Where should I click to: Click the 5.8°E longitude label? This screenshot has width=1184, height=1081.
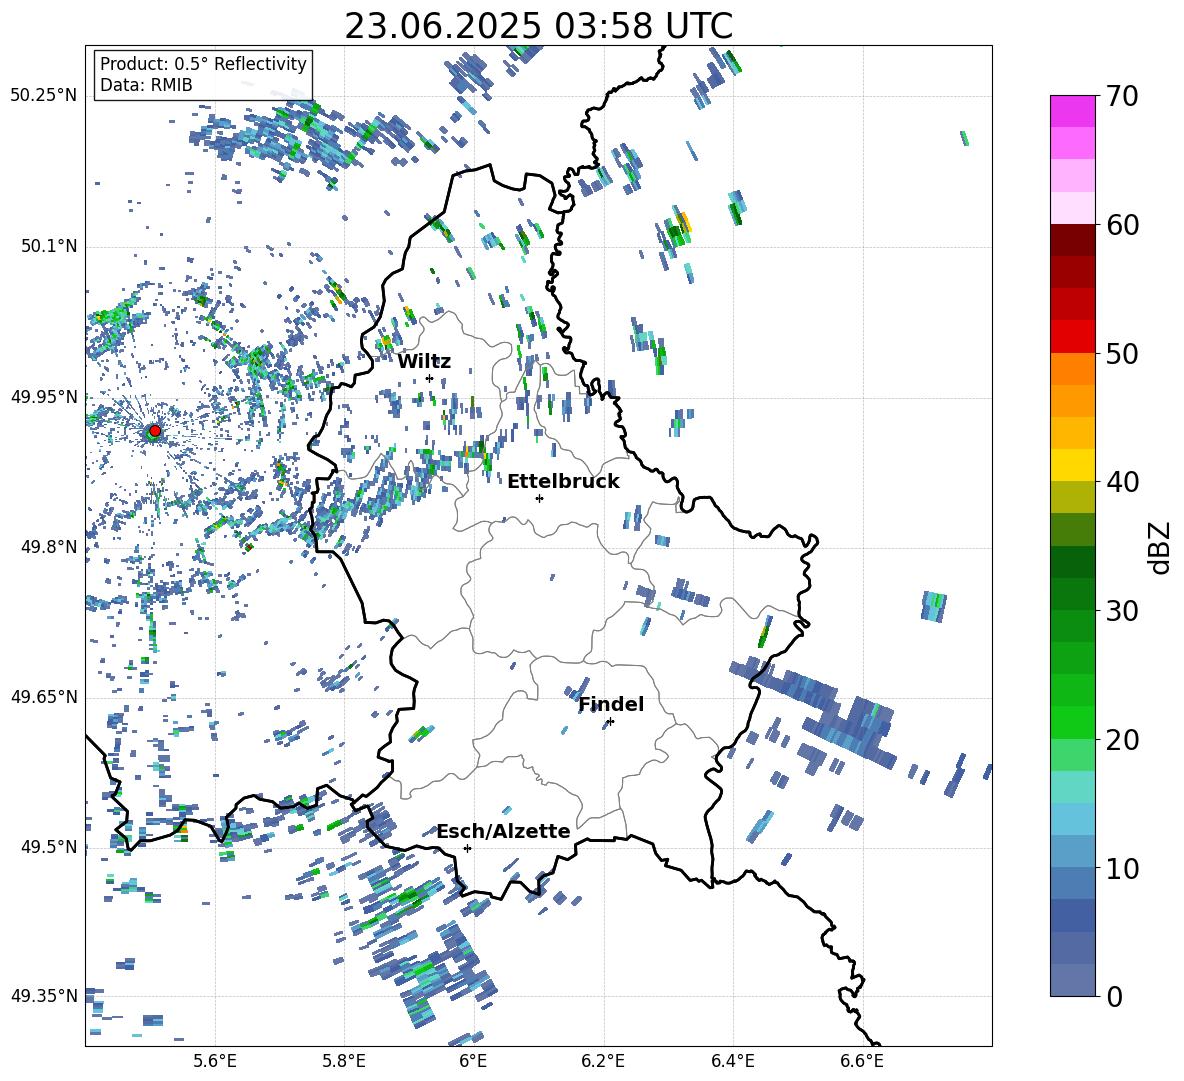(x=344, y=1061)
